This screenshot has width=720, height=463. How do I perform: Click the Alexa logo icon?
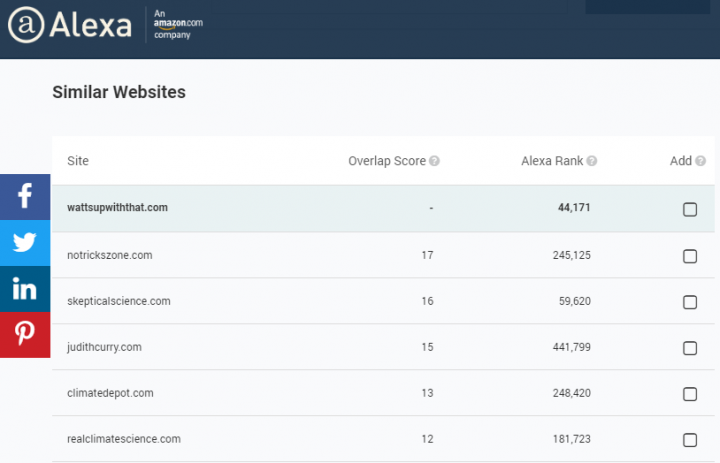click(x=26, y=26)
